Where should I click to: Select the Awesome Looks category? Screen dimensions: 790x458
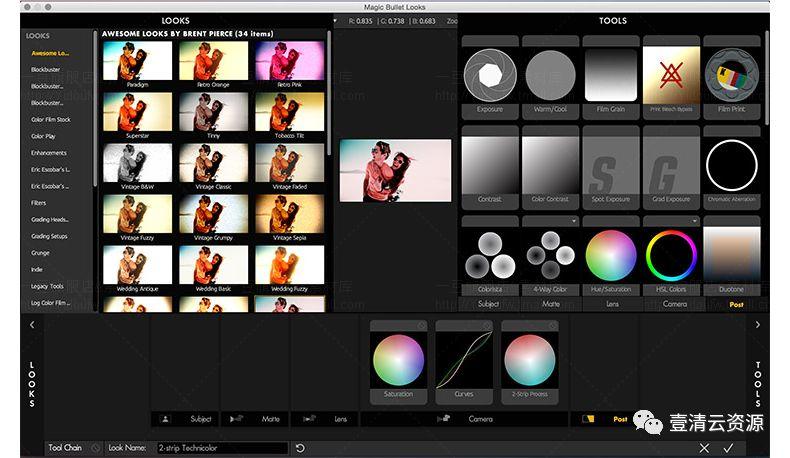click(x=50, y=53)
